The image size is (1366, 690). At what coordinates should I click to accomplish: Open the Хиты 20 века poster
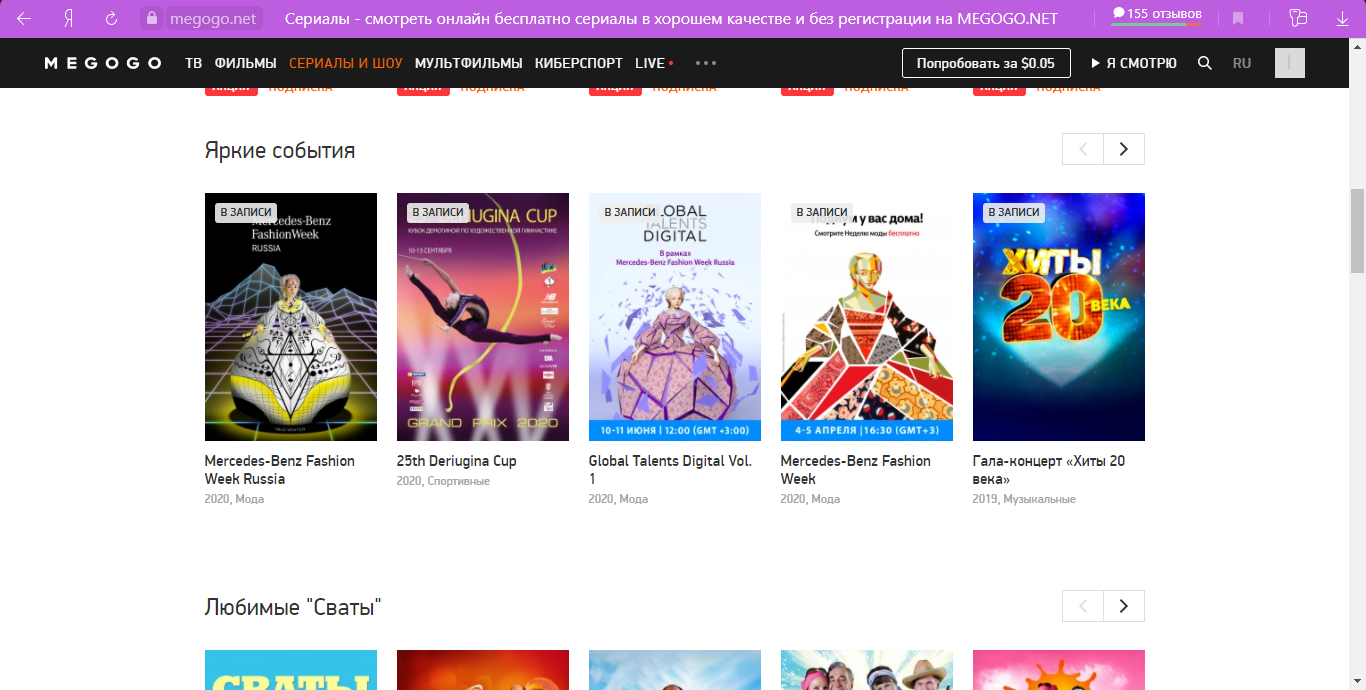[1059, 317]
